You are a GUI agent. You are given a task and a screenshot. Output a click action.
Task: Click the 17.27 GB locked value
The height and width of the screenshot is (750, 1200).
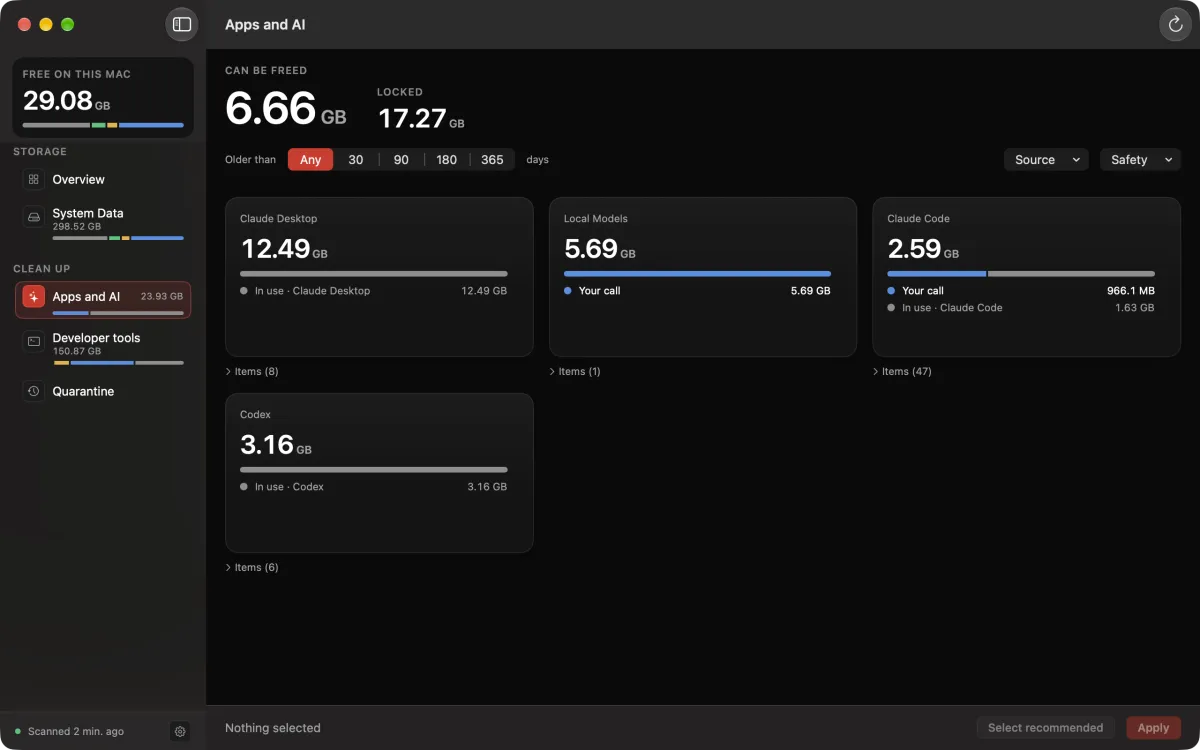421,119
